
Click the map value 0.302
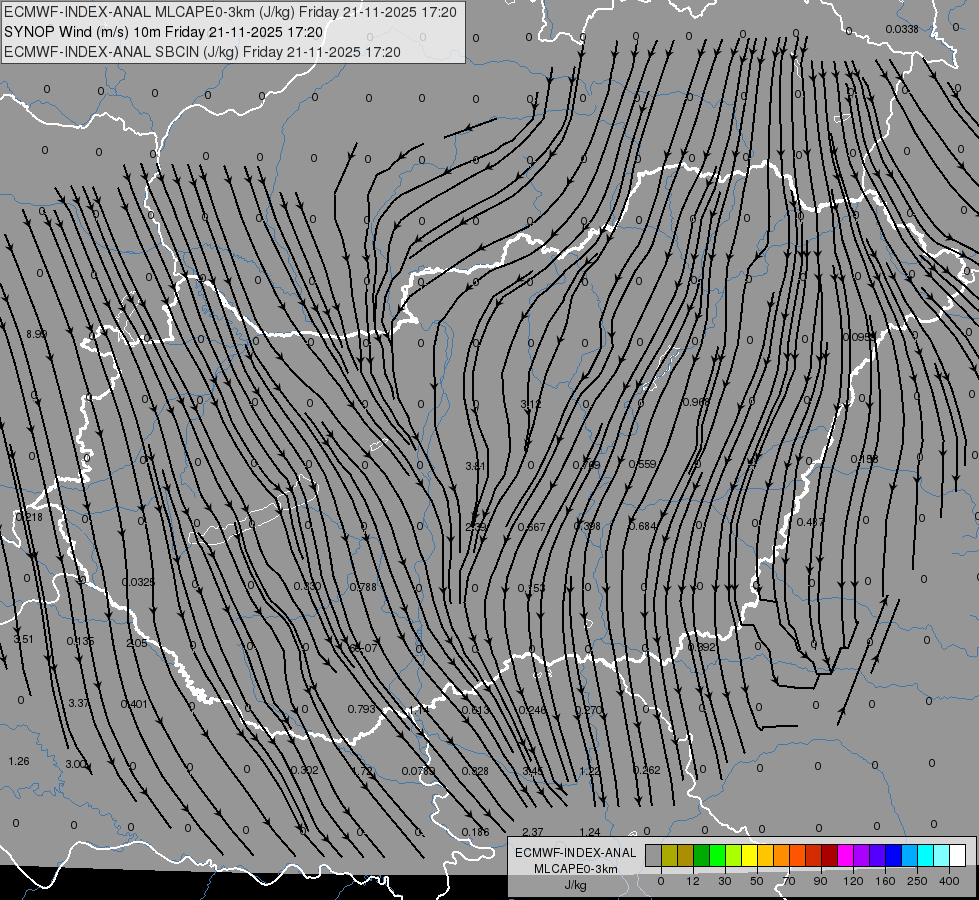pyautogui.click(x=305, y=770)
